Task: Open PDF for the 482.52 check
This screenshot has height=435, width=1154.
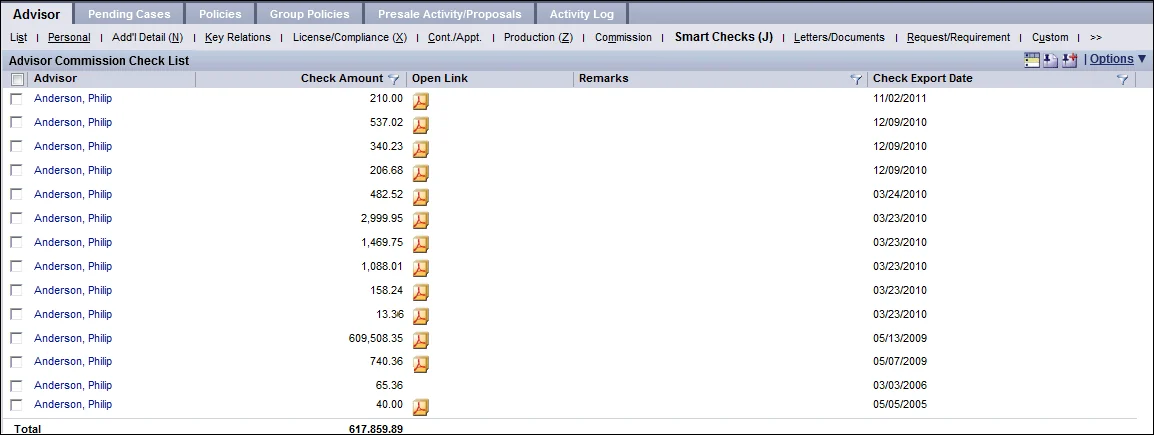Action: pyautogui.click(x=420, y=197)
